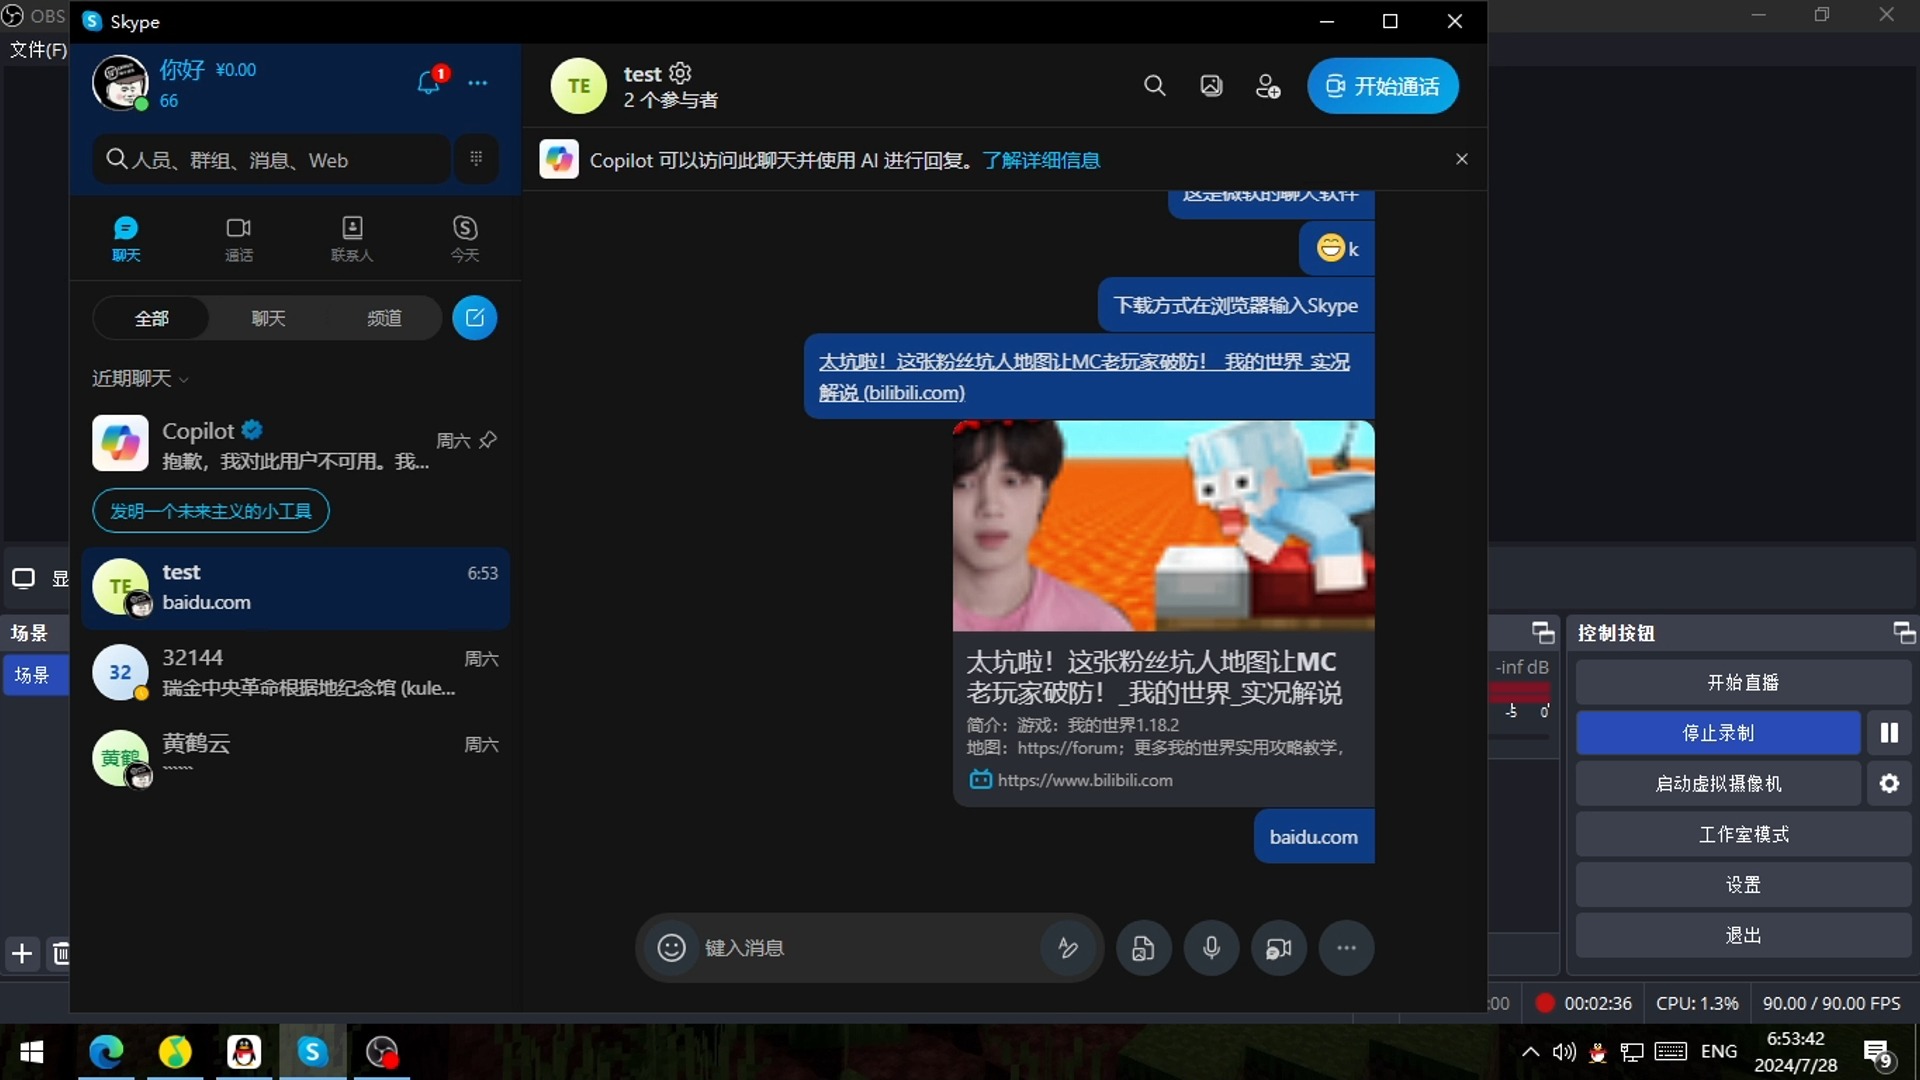Click the baidu.com link in chat

click(x=1312, y=836)
